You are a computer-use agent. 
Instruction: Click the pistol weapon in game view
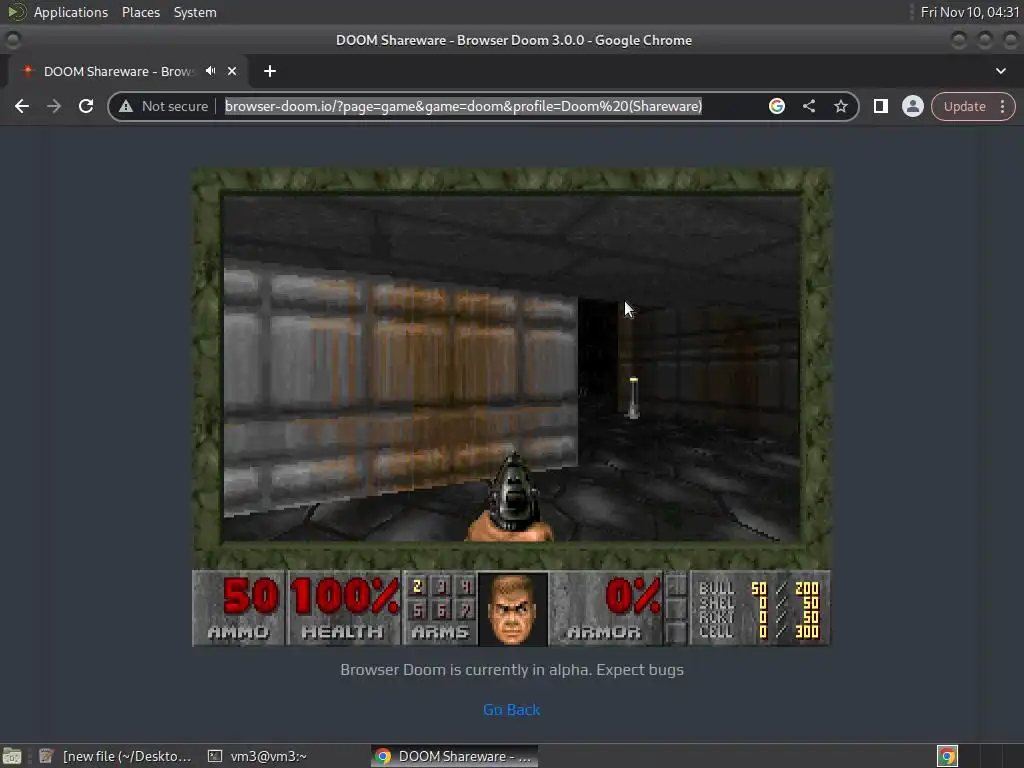click(x=511, y=498)
